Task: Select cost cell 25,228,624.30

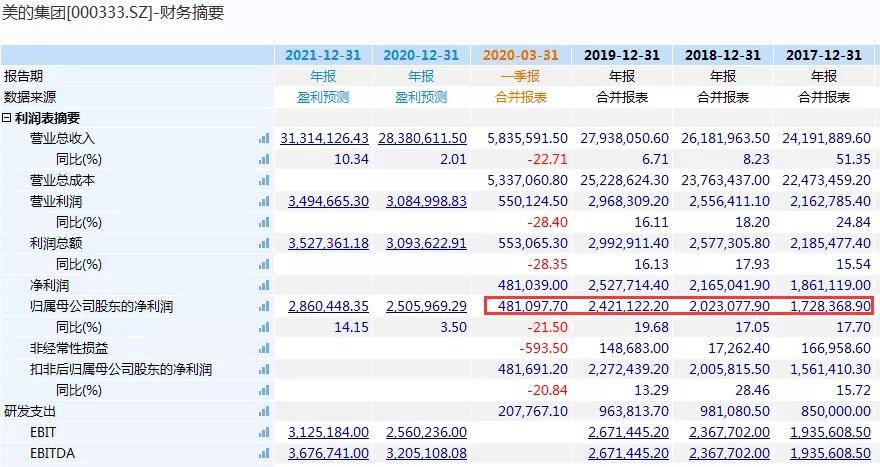Action: tap(625, 180)
